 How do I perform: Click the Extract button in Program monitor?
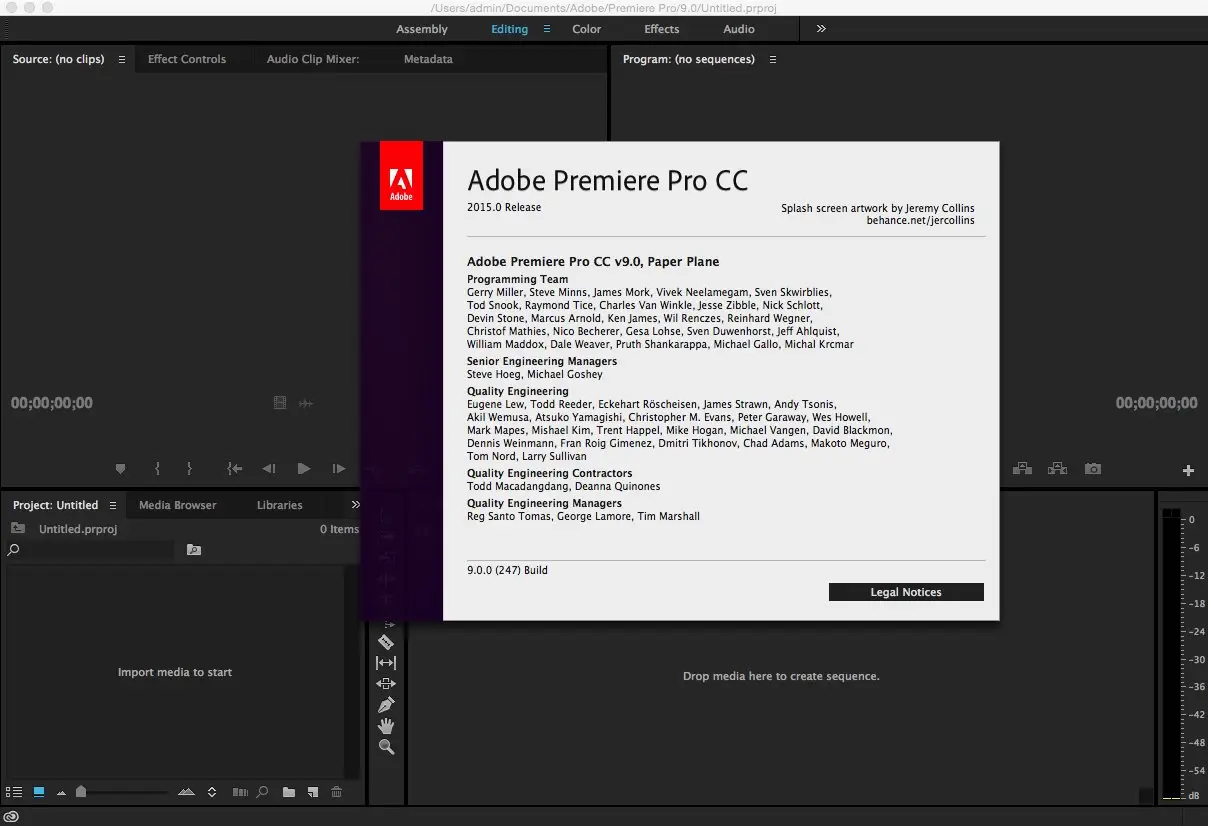[1057, 468]
